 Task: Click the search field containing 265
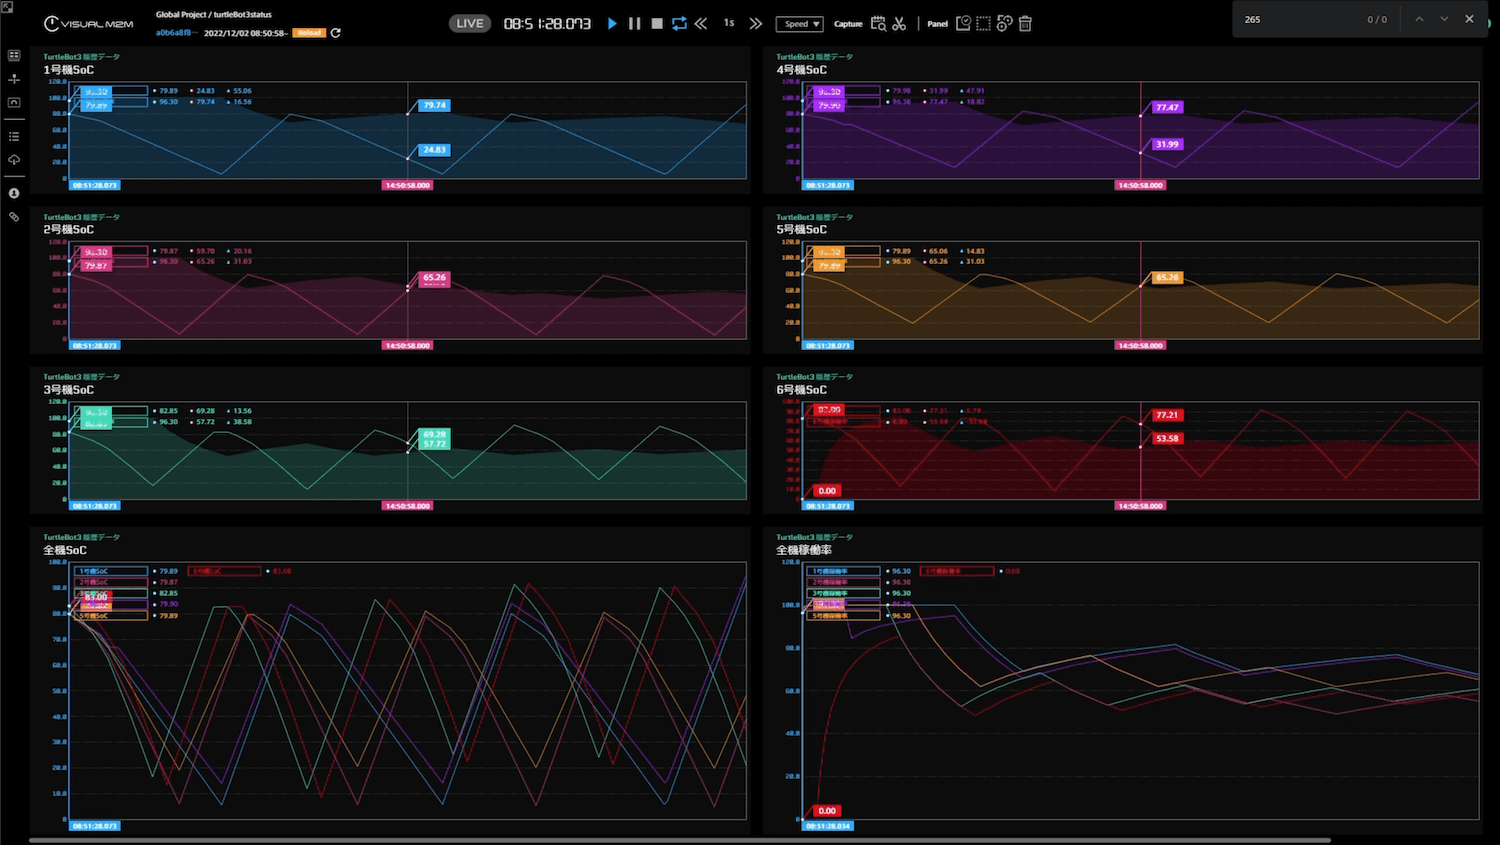pos(1300,19)
